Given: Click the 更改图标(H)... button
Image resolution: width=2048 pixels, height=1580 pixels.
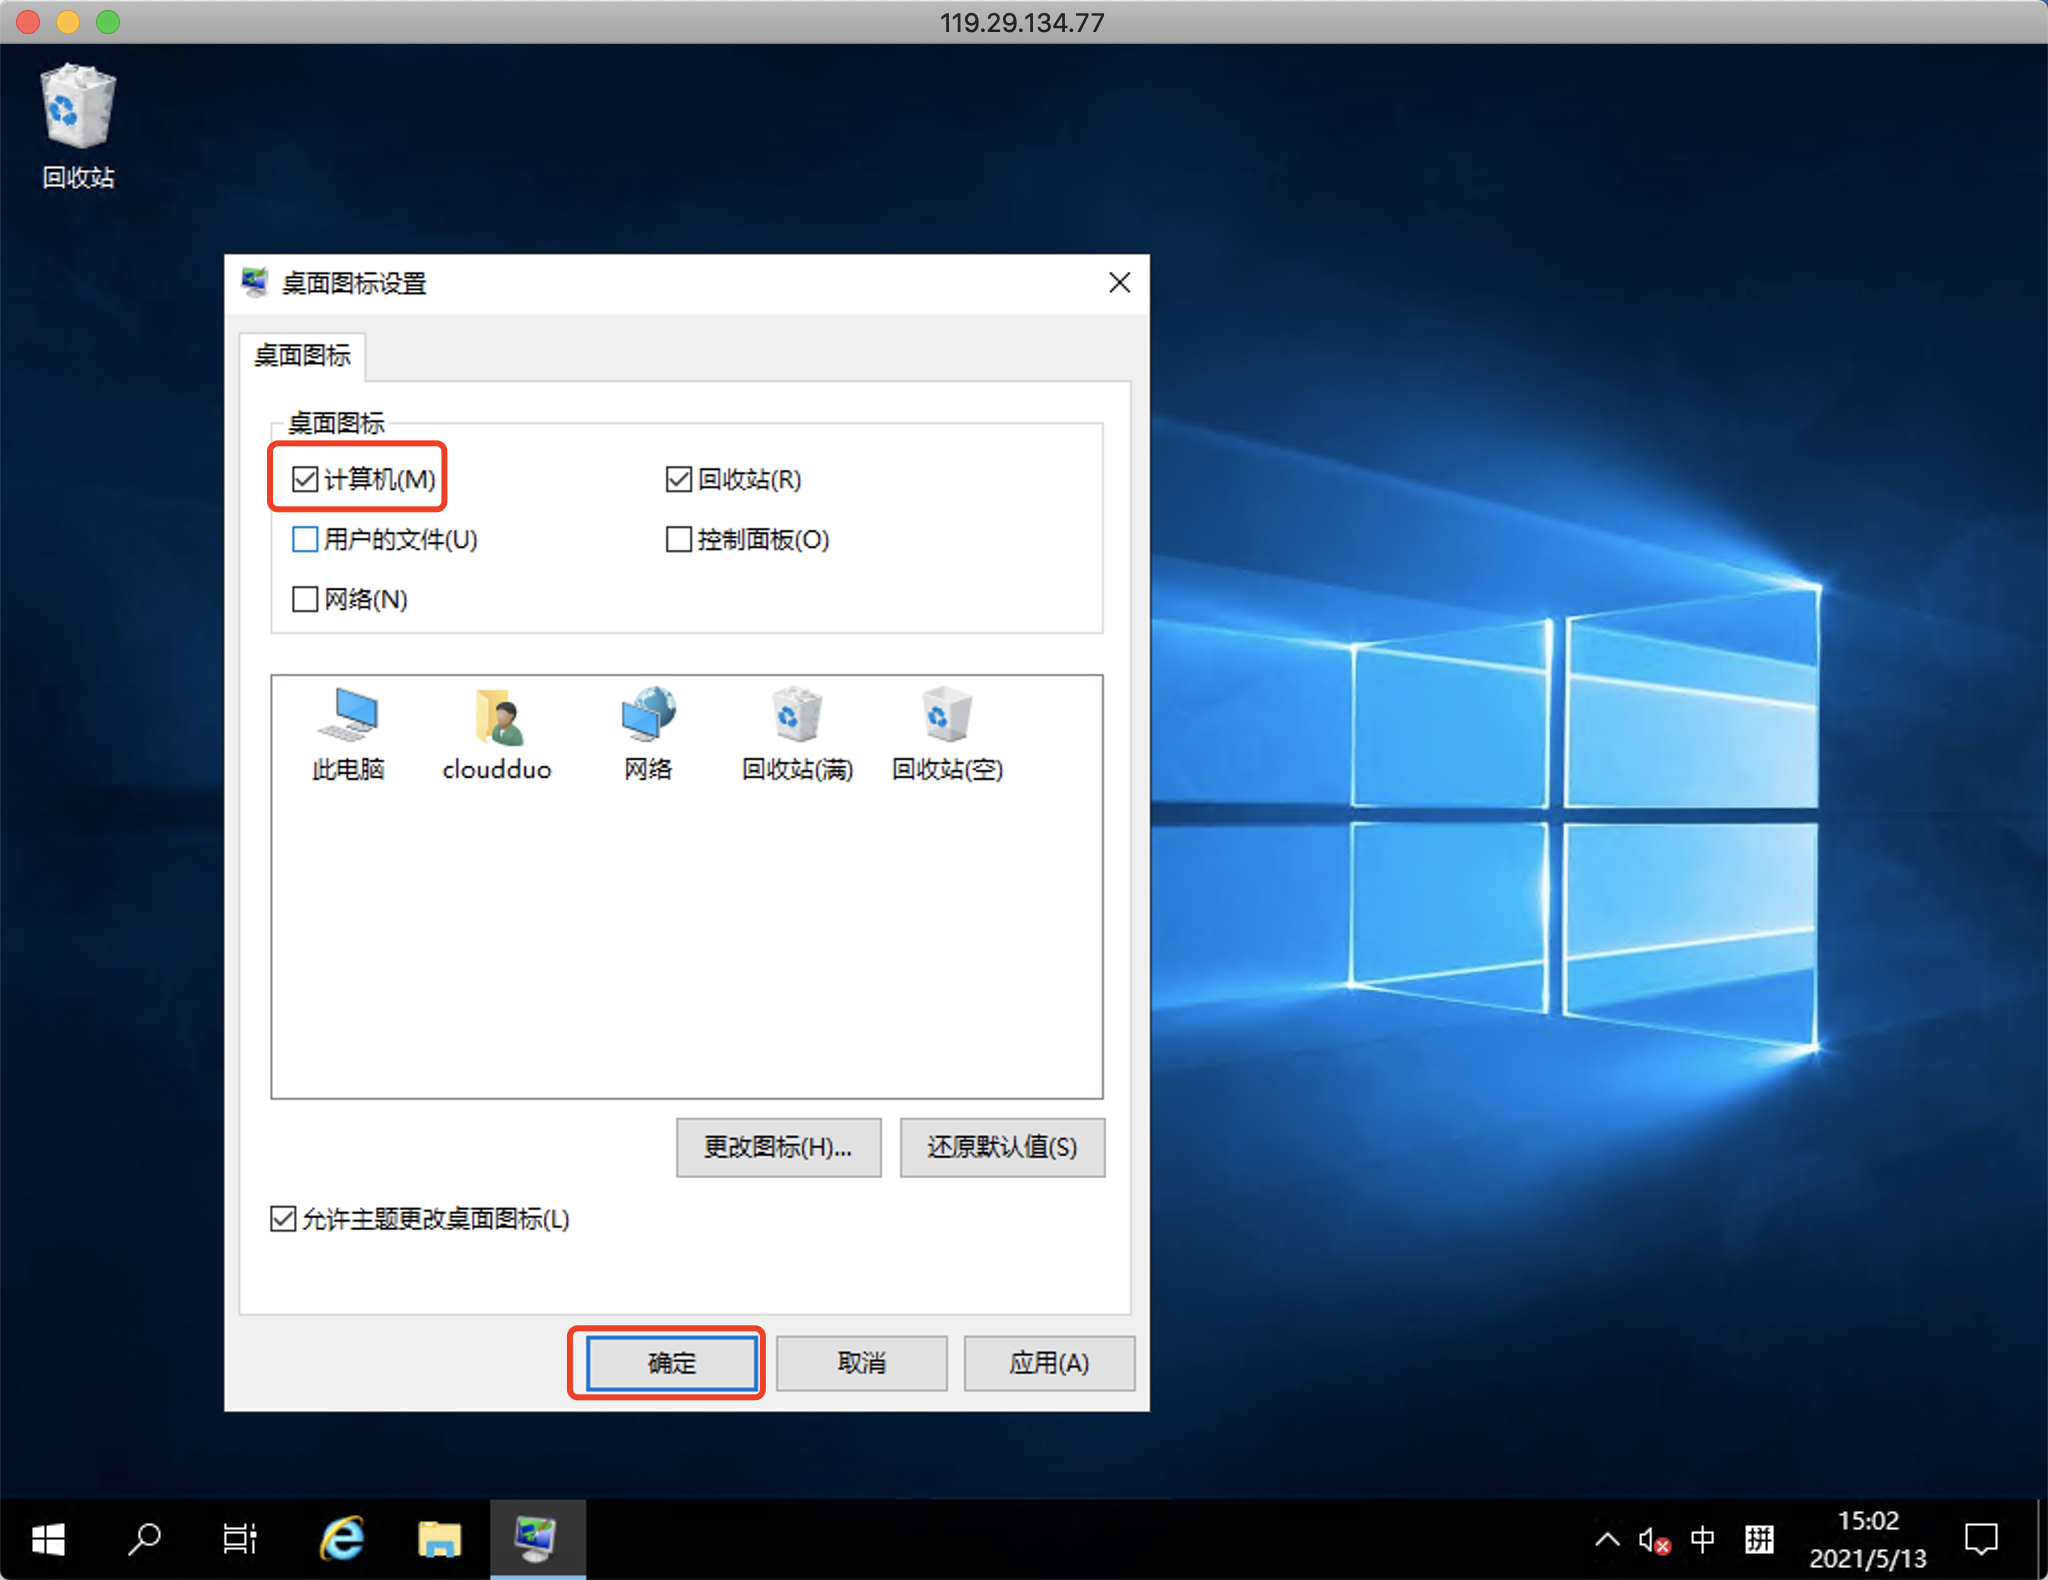Looking at the screenshot, I should click(x=778, y=1147).
